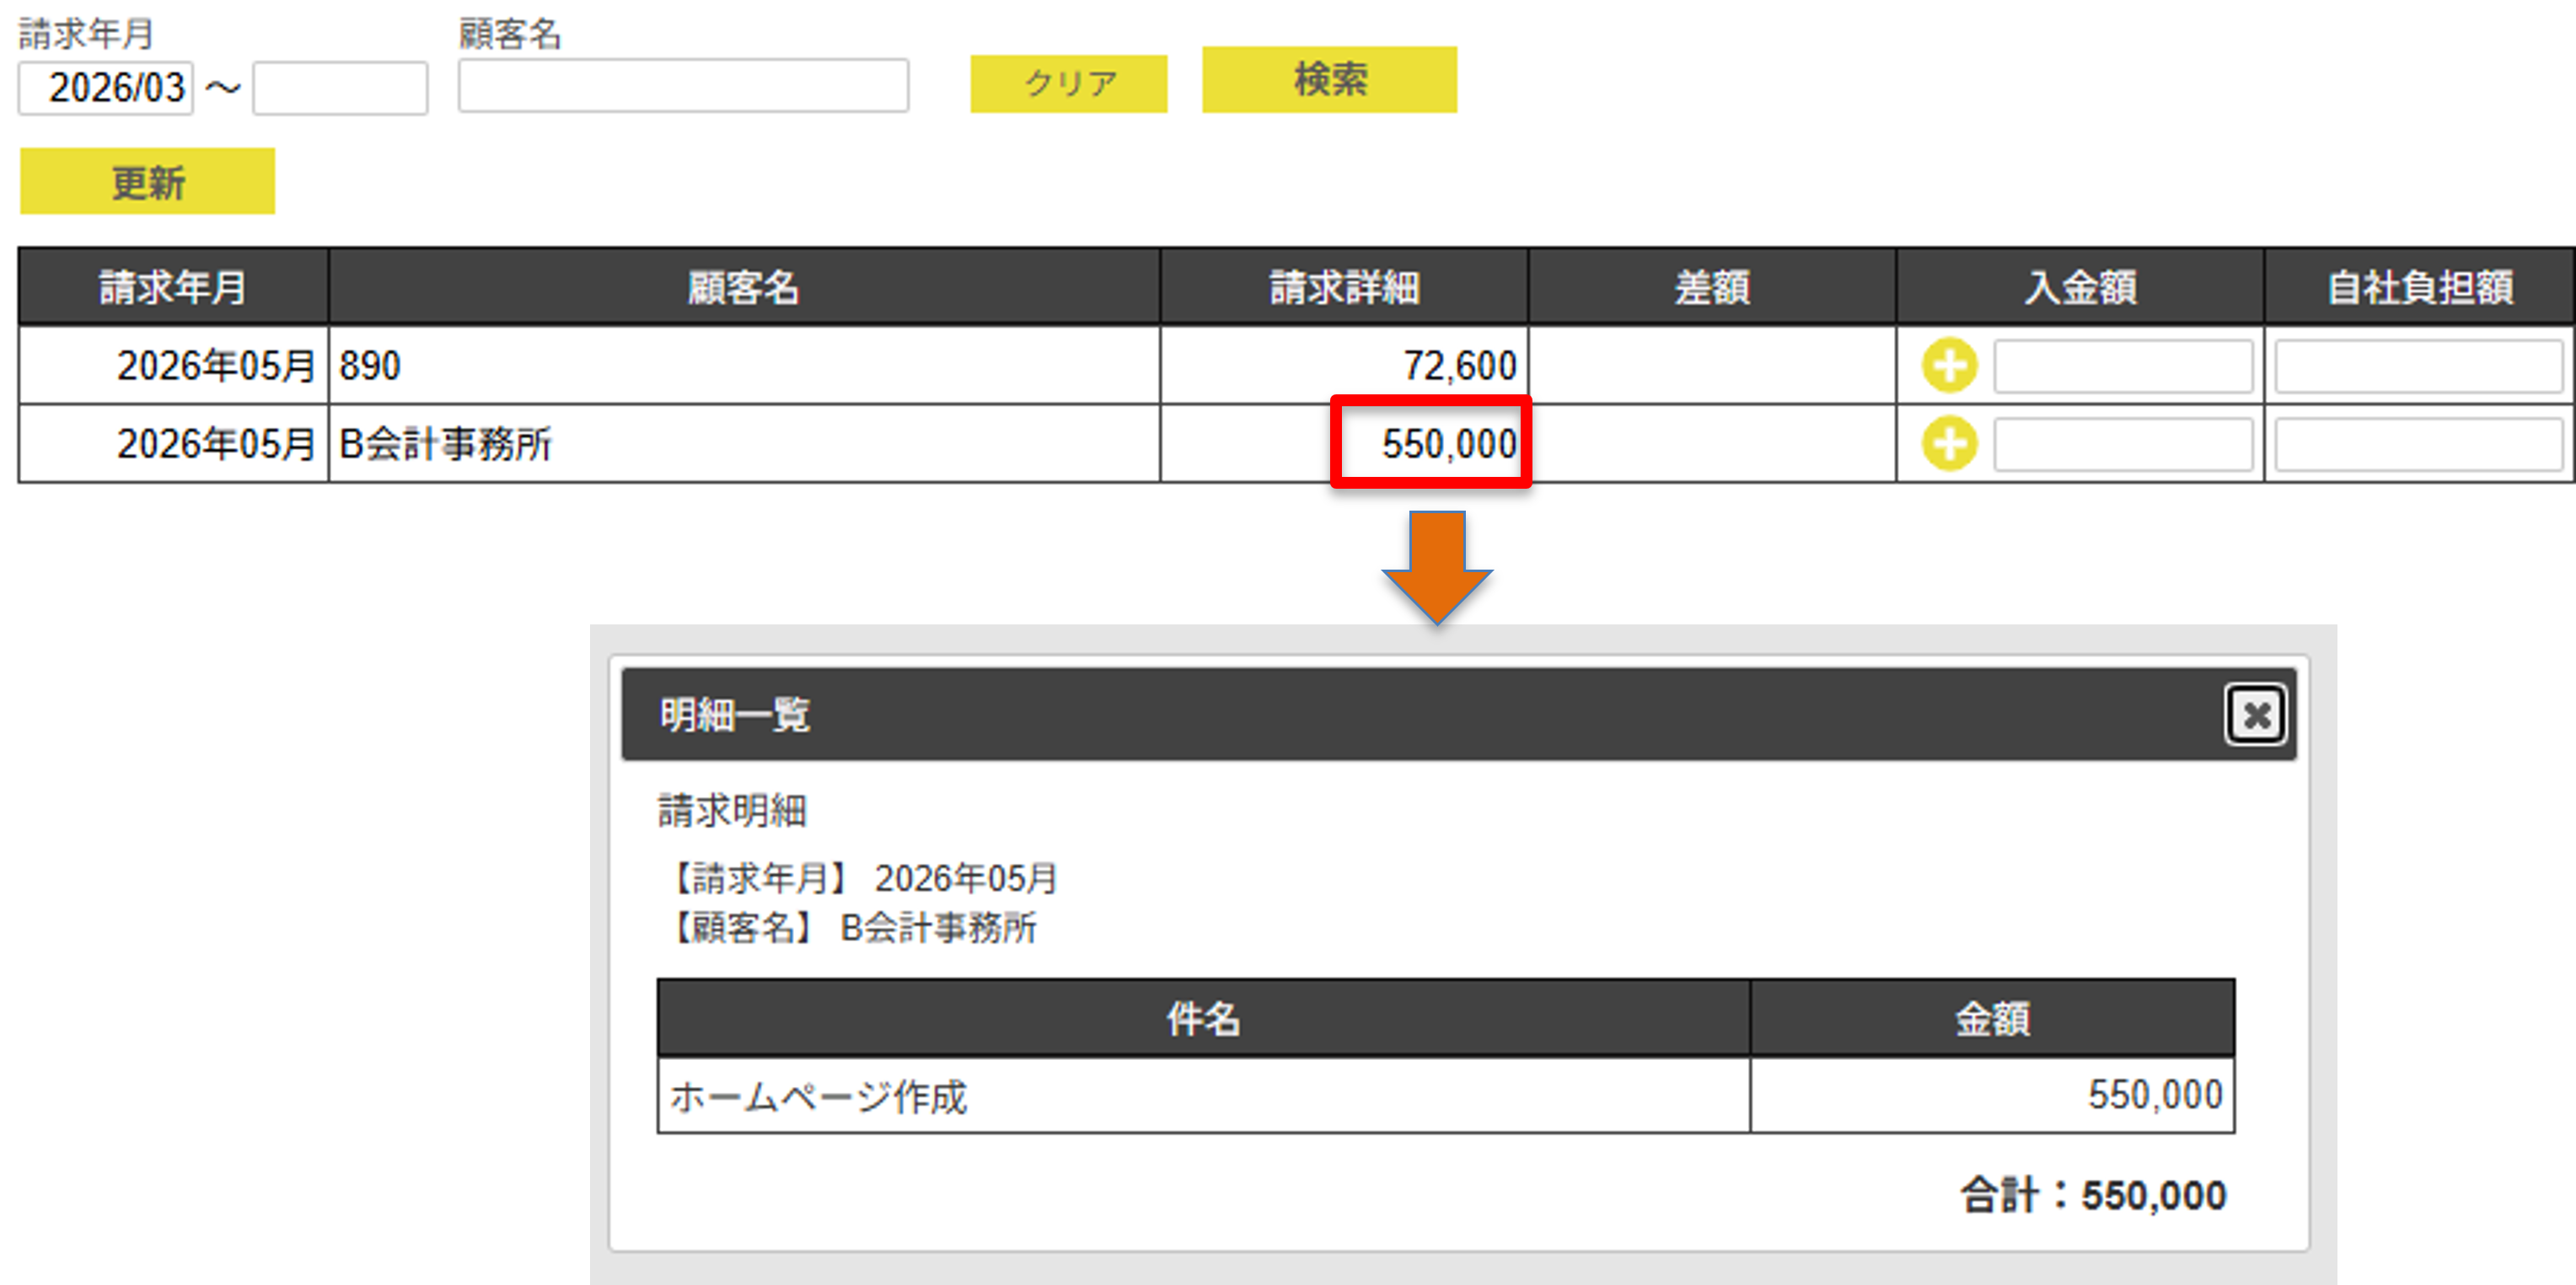Select the 2026年05月 cell in the 890 row
Viewport: 2576px width, 1285px height.
point(173,365)
